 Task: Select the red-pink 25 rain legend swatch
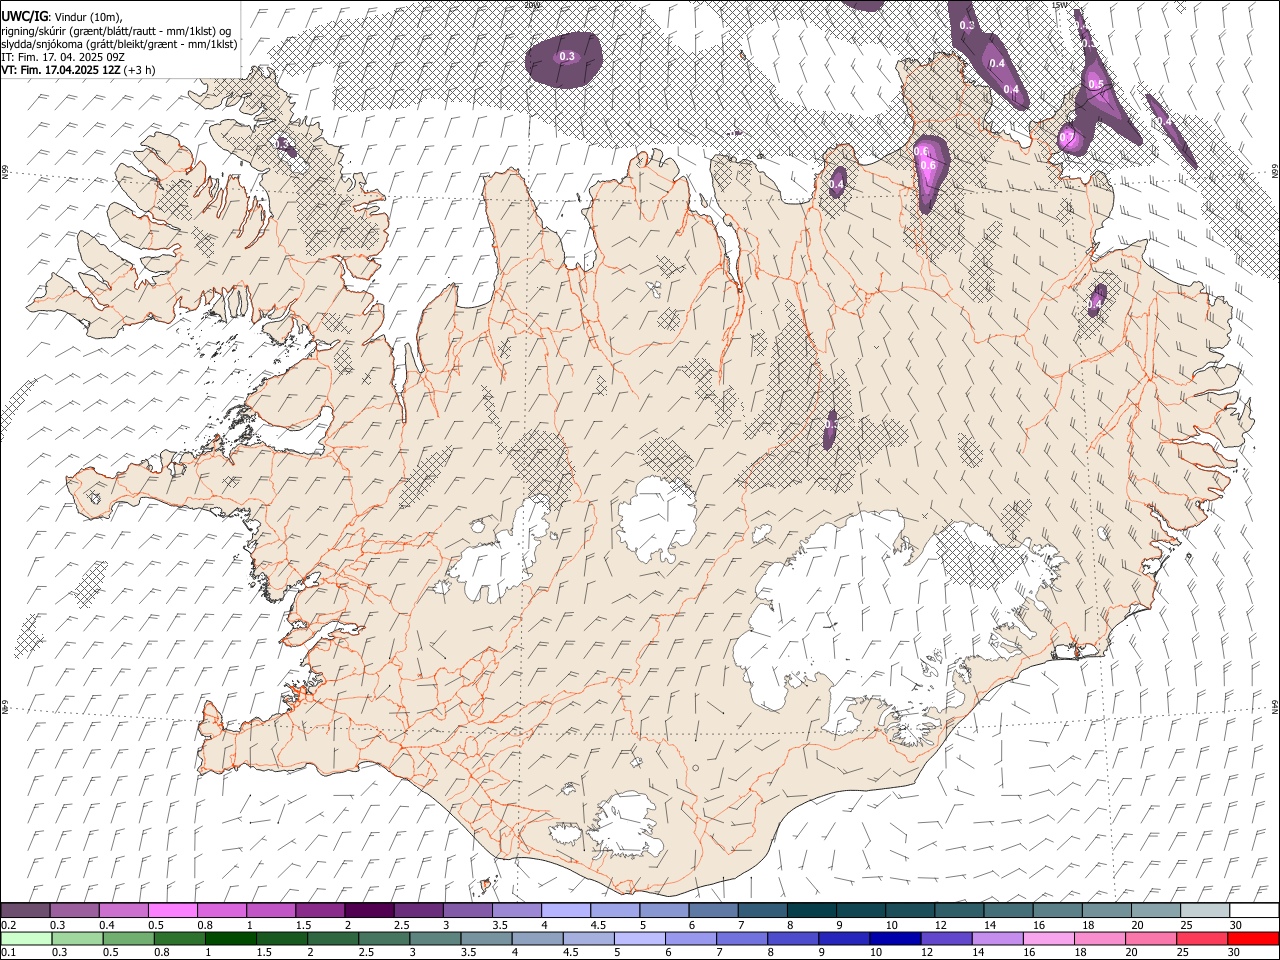pyautogui.click(x=1201, y=939)
